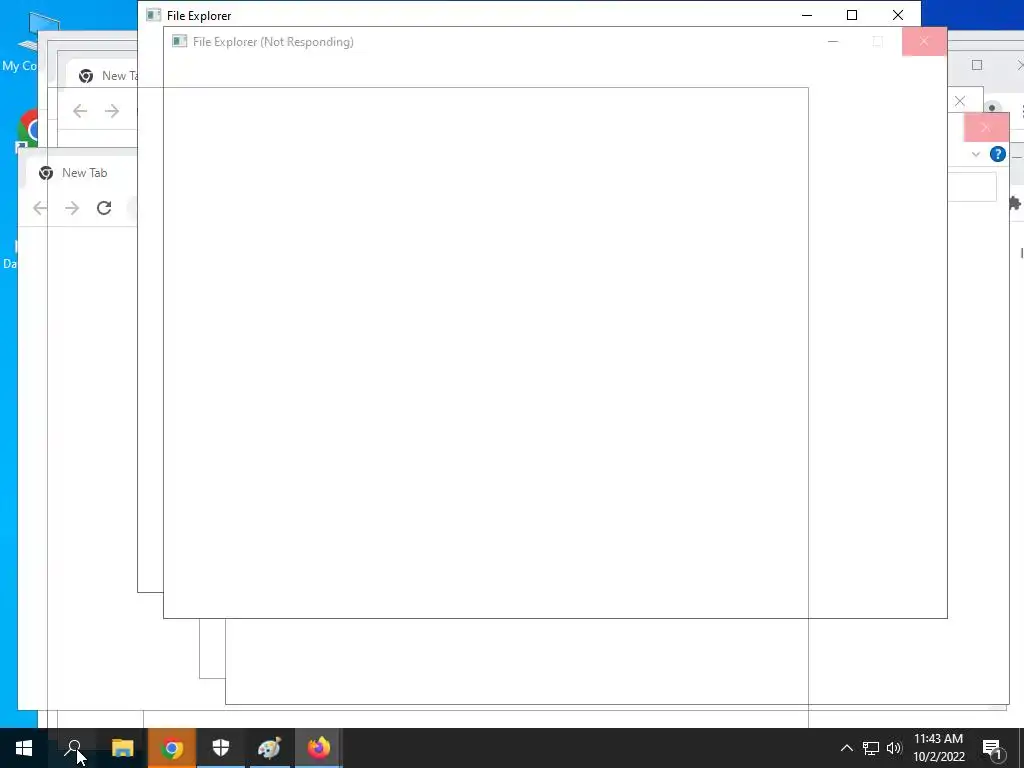
Task: Open taskbar search magnifier
Action: [73, 748]
